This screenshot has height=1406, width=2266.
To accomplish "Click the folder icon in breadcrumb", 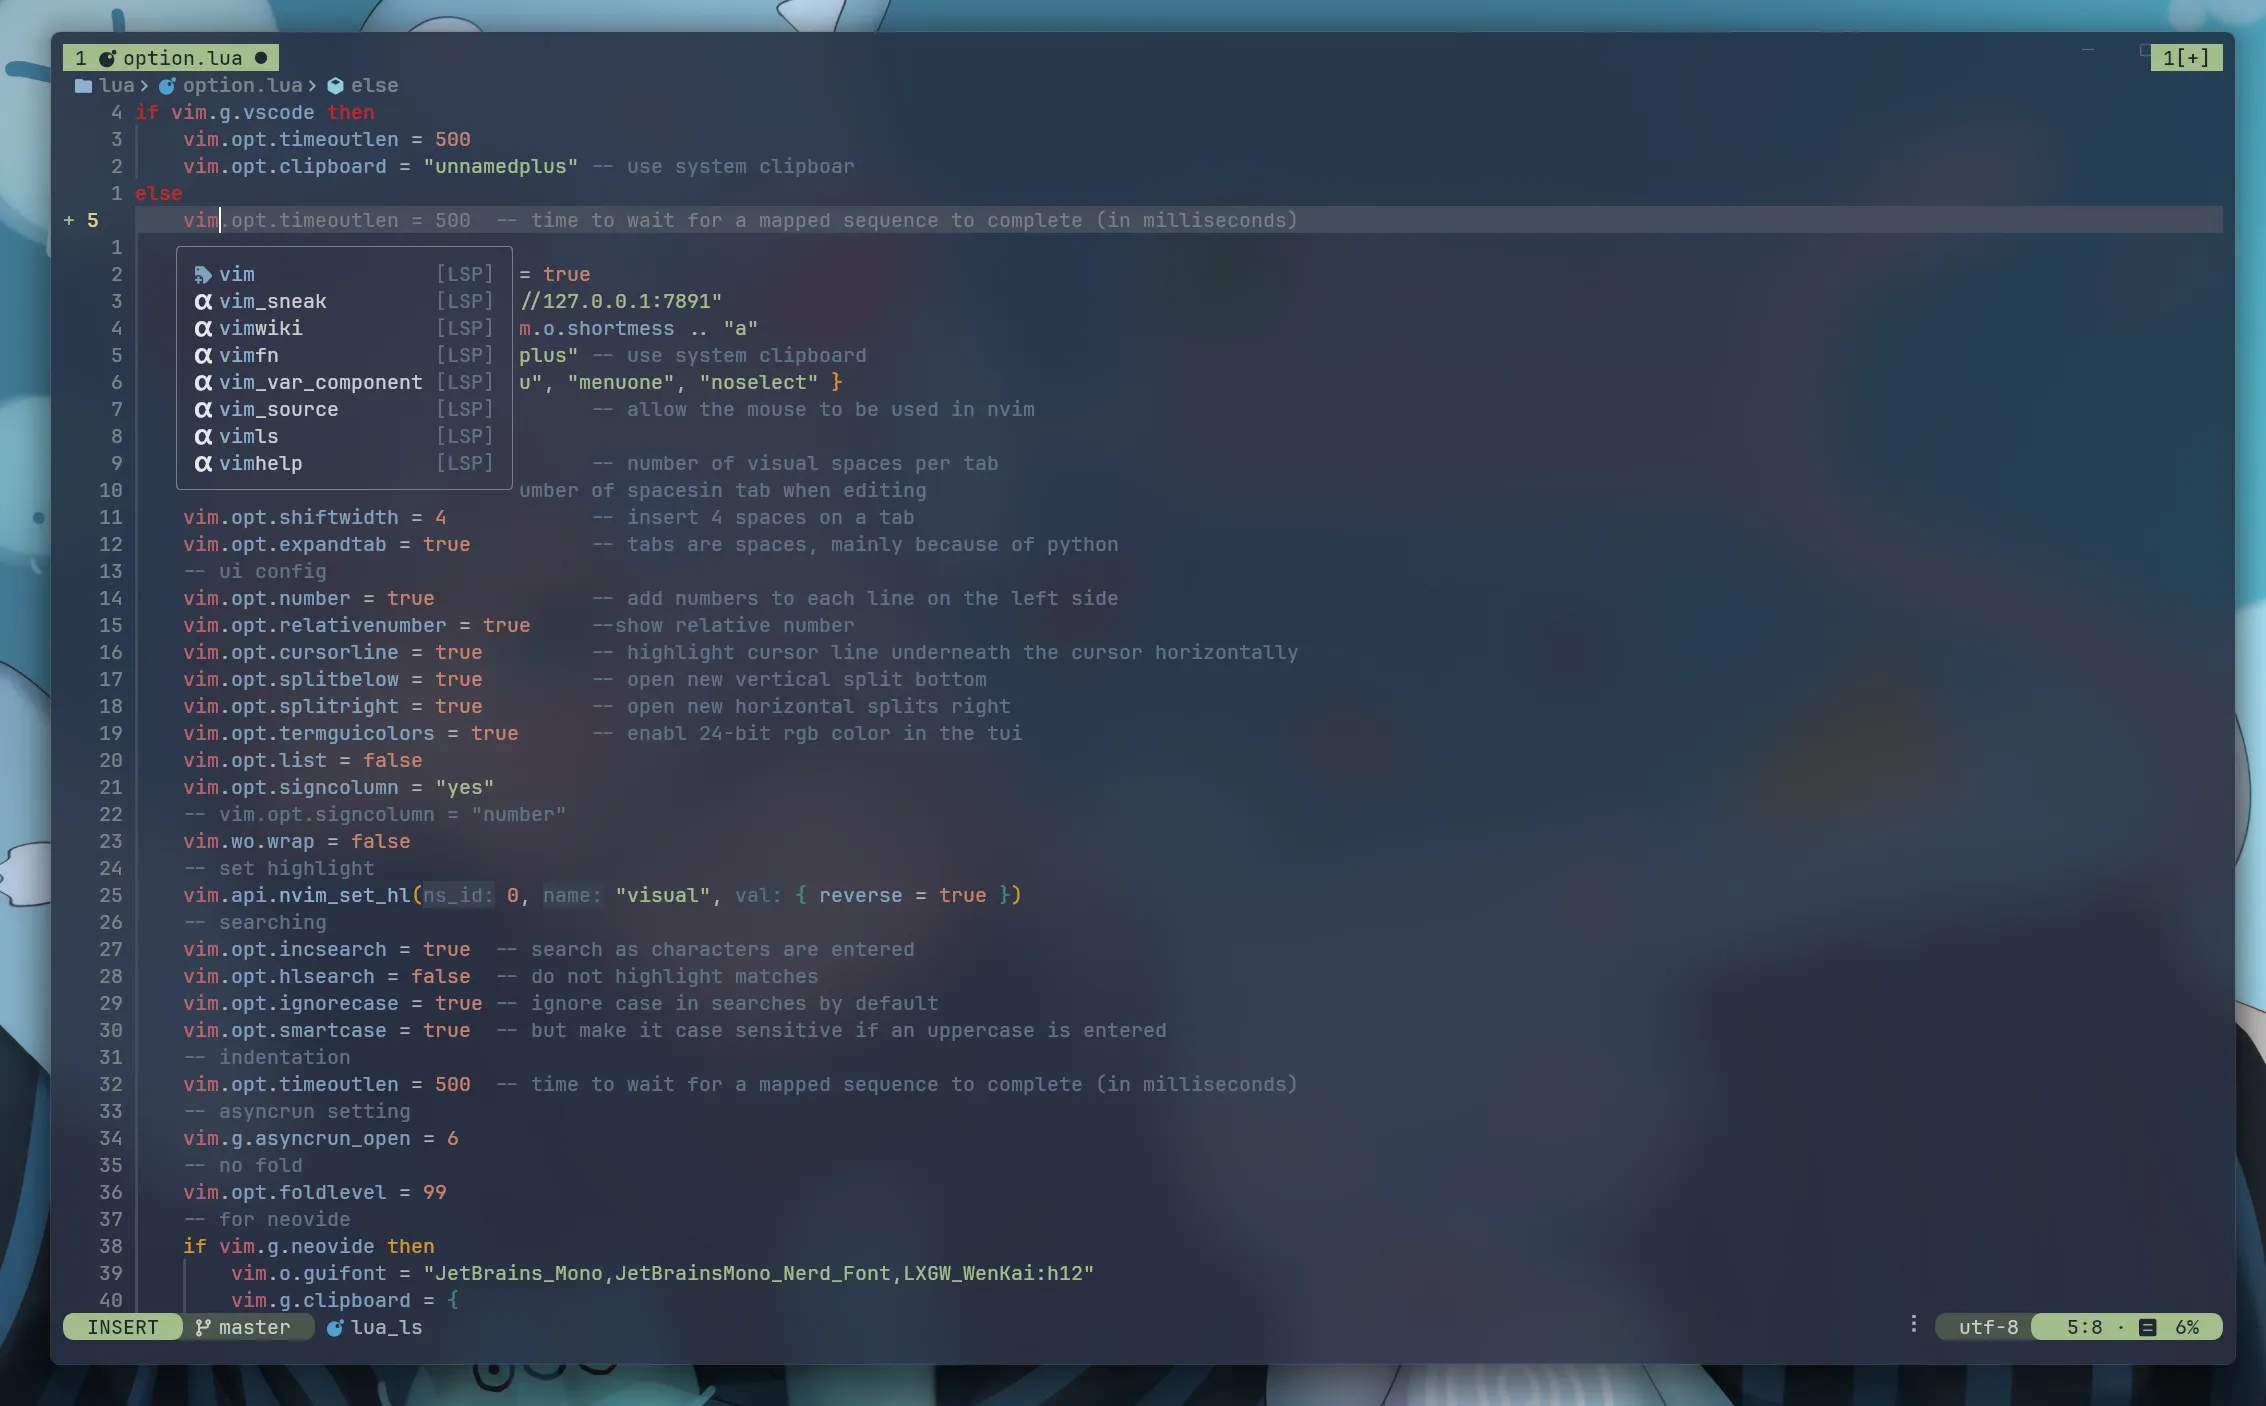I will [84, 86].
